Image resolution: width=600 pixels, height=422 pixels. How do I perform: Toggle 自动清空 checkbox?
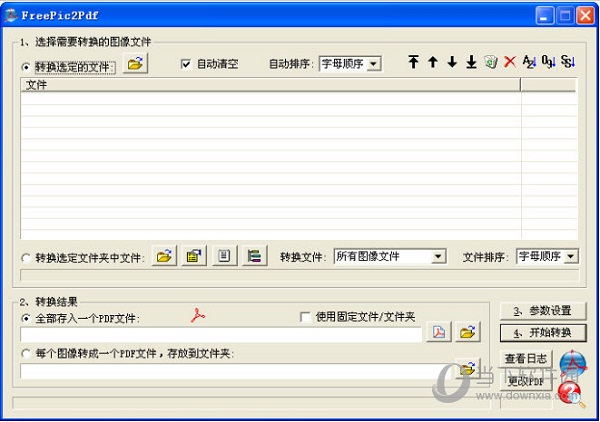point(186,64)
